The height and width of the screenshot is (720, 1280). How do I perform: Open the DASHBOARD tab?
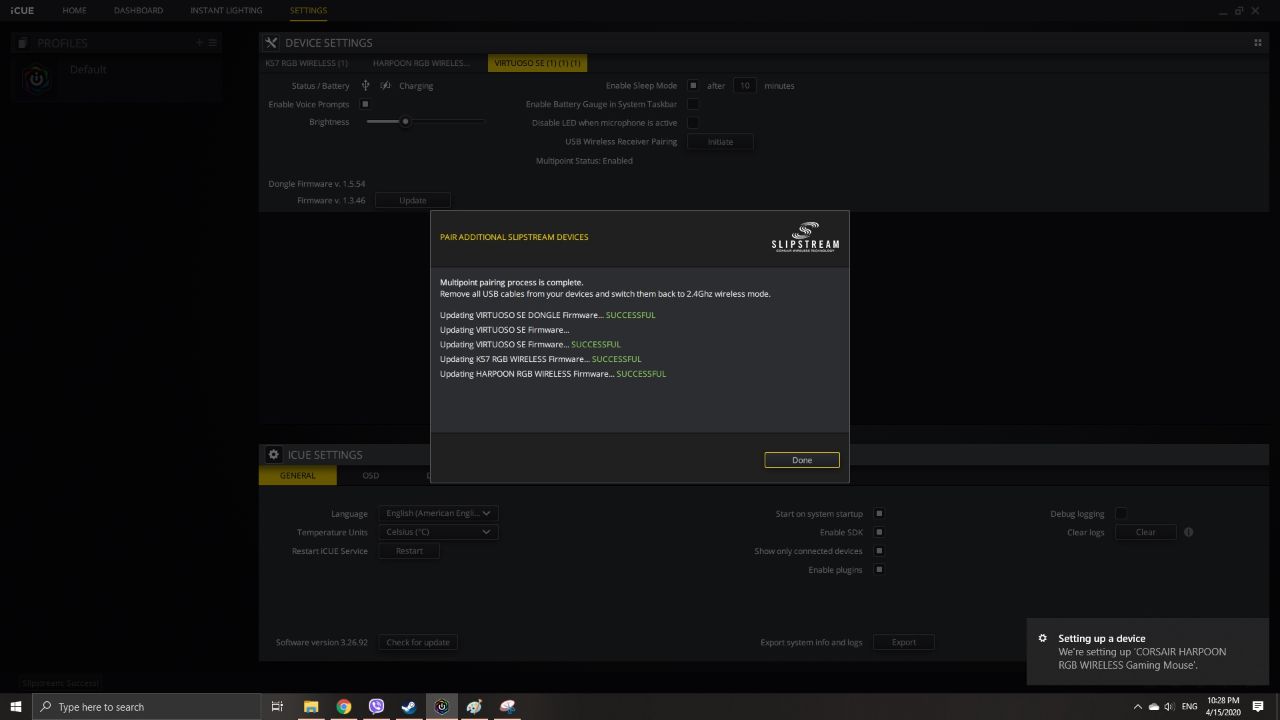[138, 10]
